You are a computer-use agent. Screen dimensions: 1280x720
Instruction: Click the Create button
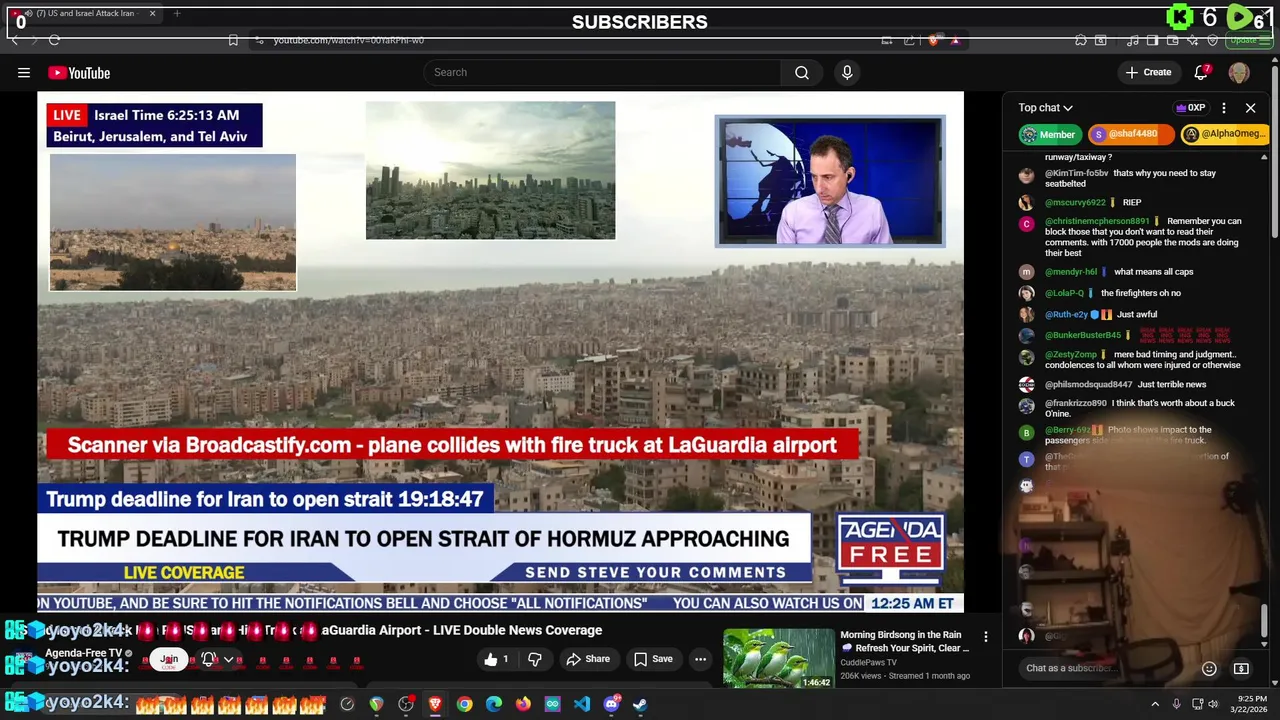tap(1148, 72)
